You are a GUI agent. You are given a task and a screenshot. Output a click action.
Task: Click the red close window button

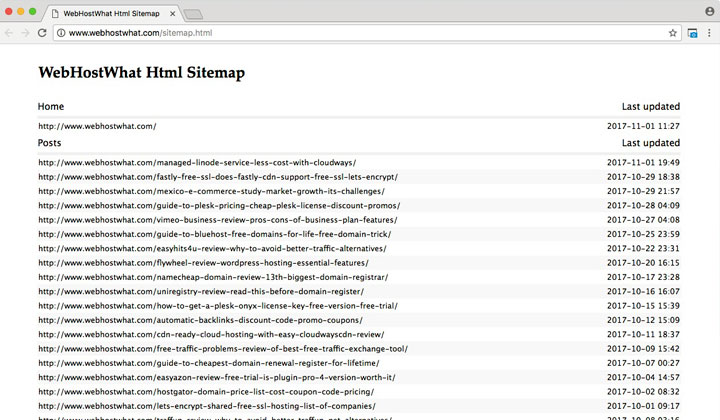pos(8,11)
